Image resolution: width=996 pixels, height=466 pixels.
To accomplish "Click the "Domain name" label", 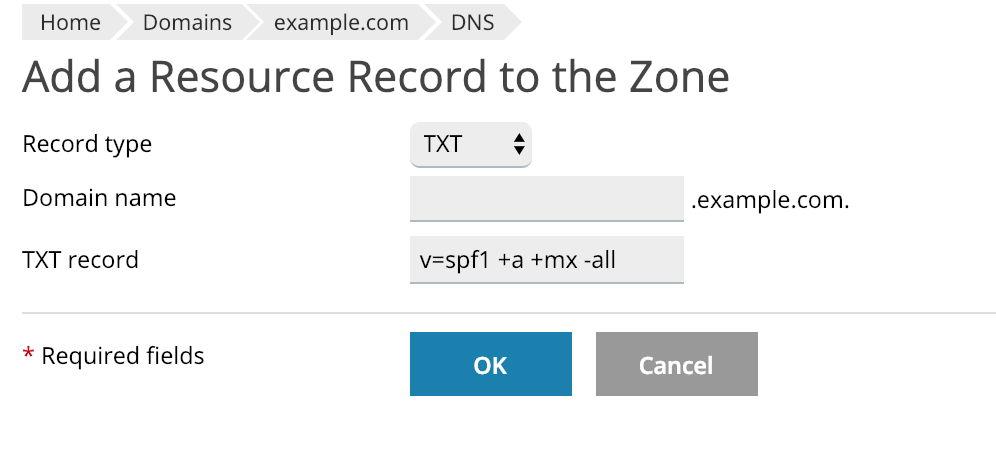I will pyautogui.click(x=99, y=198).
